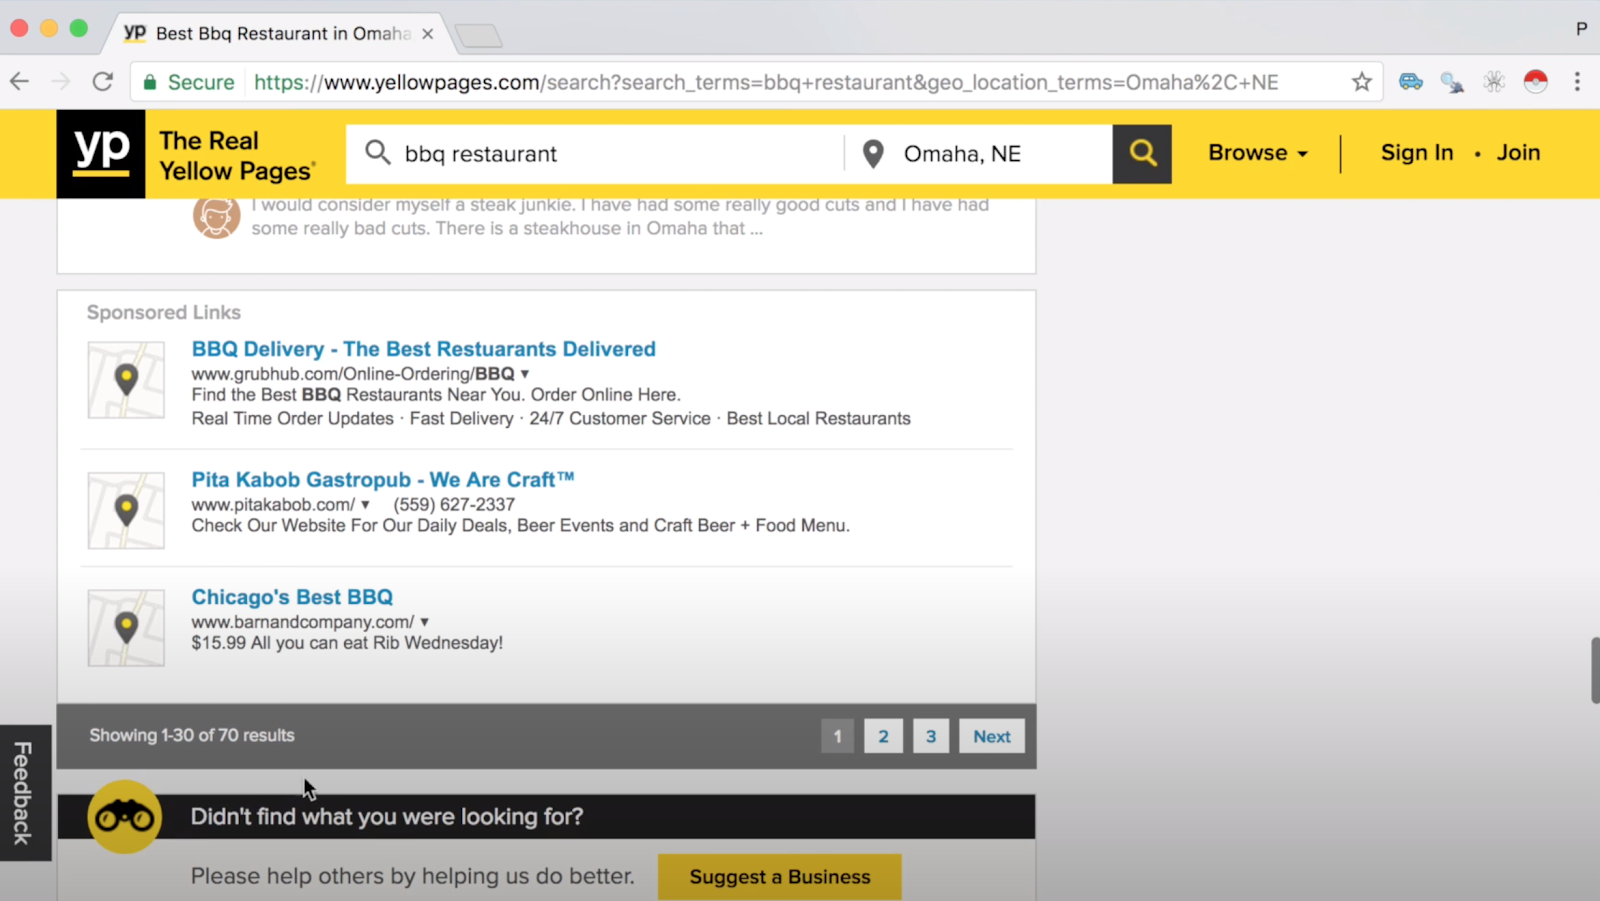Screen dimensions: 1600x901
Task: Click the Showing 1-30 of 70 results text
Action: (192, 735)
